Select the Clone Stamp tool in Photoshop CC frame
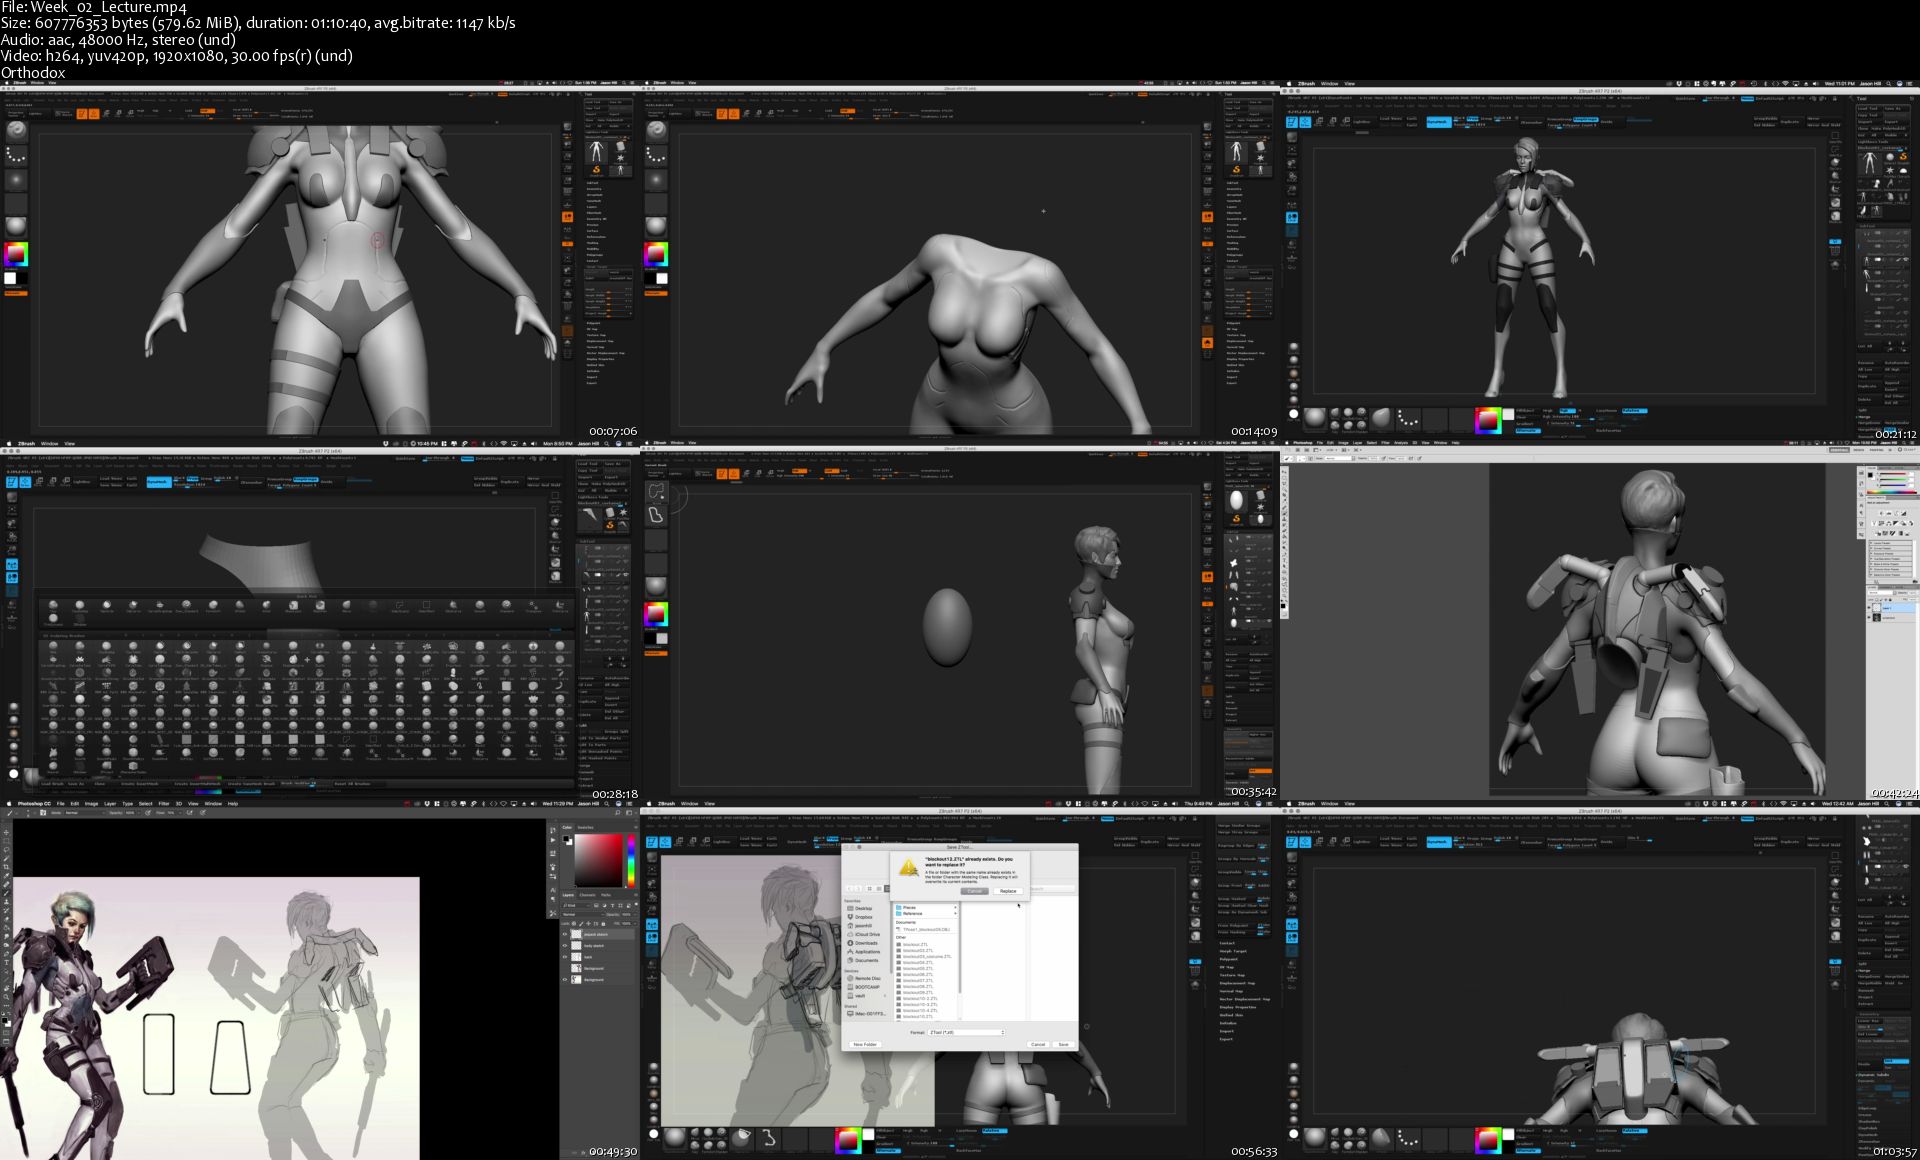The image size is (1920, 1160). [6, 902]
